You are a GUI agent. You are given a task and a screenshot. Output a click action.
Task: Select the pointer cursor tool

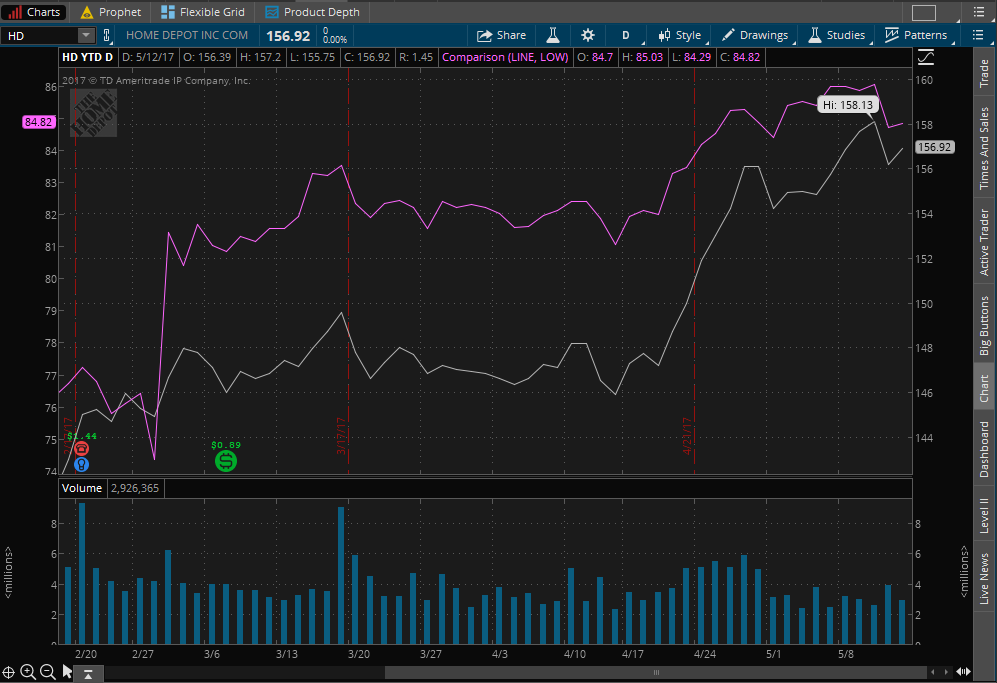coord(67,672)
